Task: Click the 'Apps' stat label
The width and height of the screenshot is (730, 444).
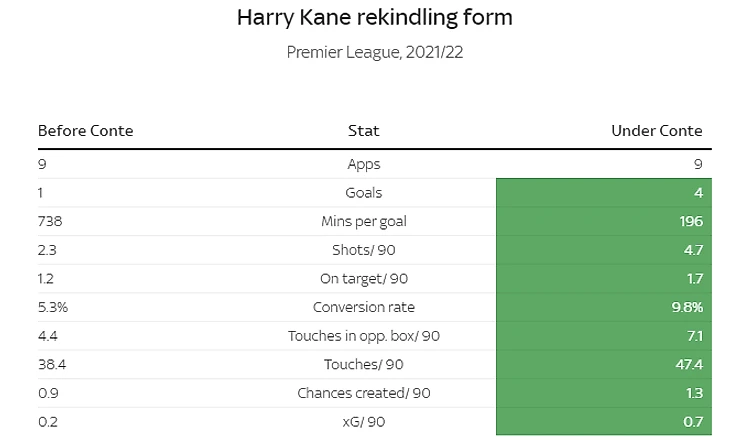Action: click(363, 164)
